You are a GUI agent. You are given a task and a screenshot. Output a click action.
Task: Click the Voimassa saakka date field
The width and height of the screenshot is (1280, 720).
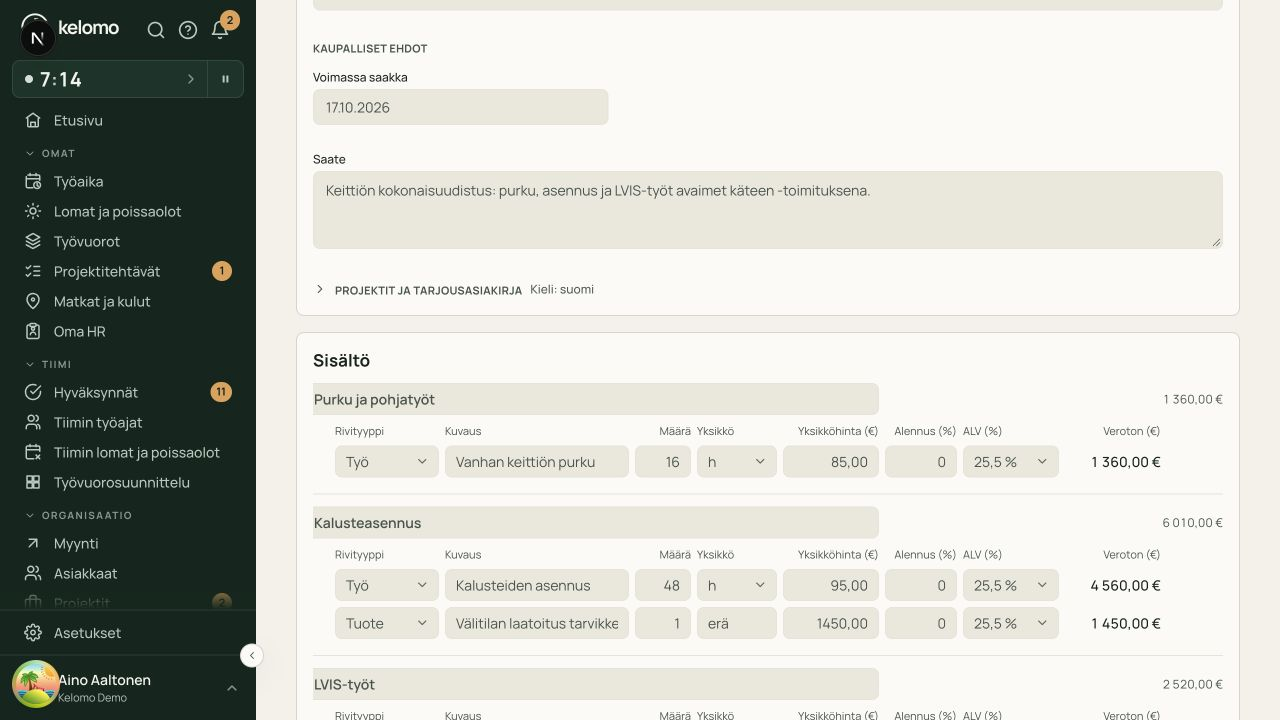[x=461, y=107]
